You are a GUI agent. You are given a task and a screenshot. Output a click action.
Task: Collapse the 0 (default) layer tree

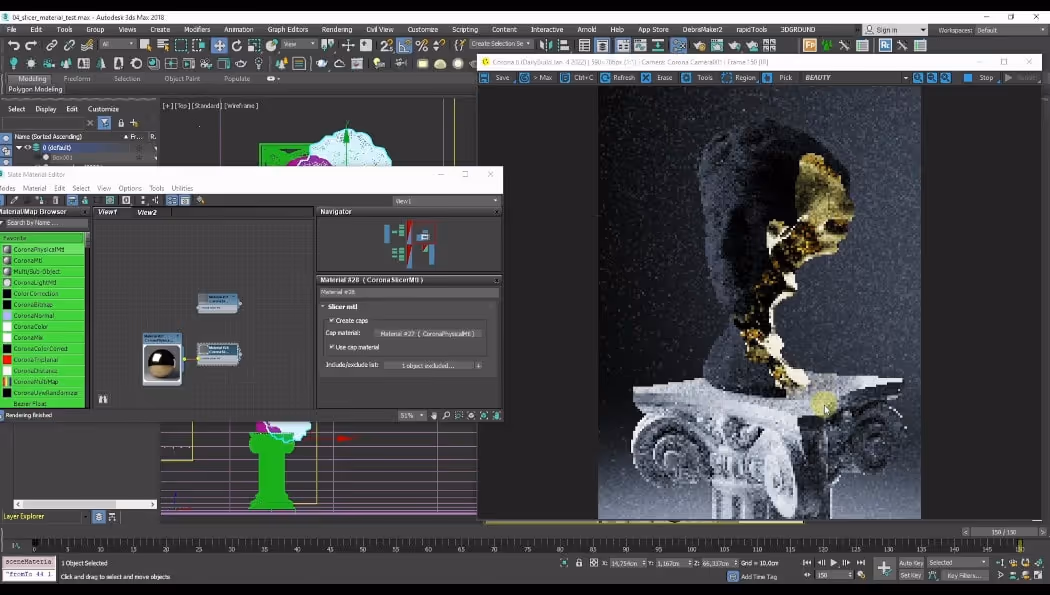tap(19, 147)
